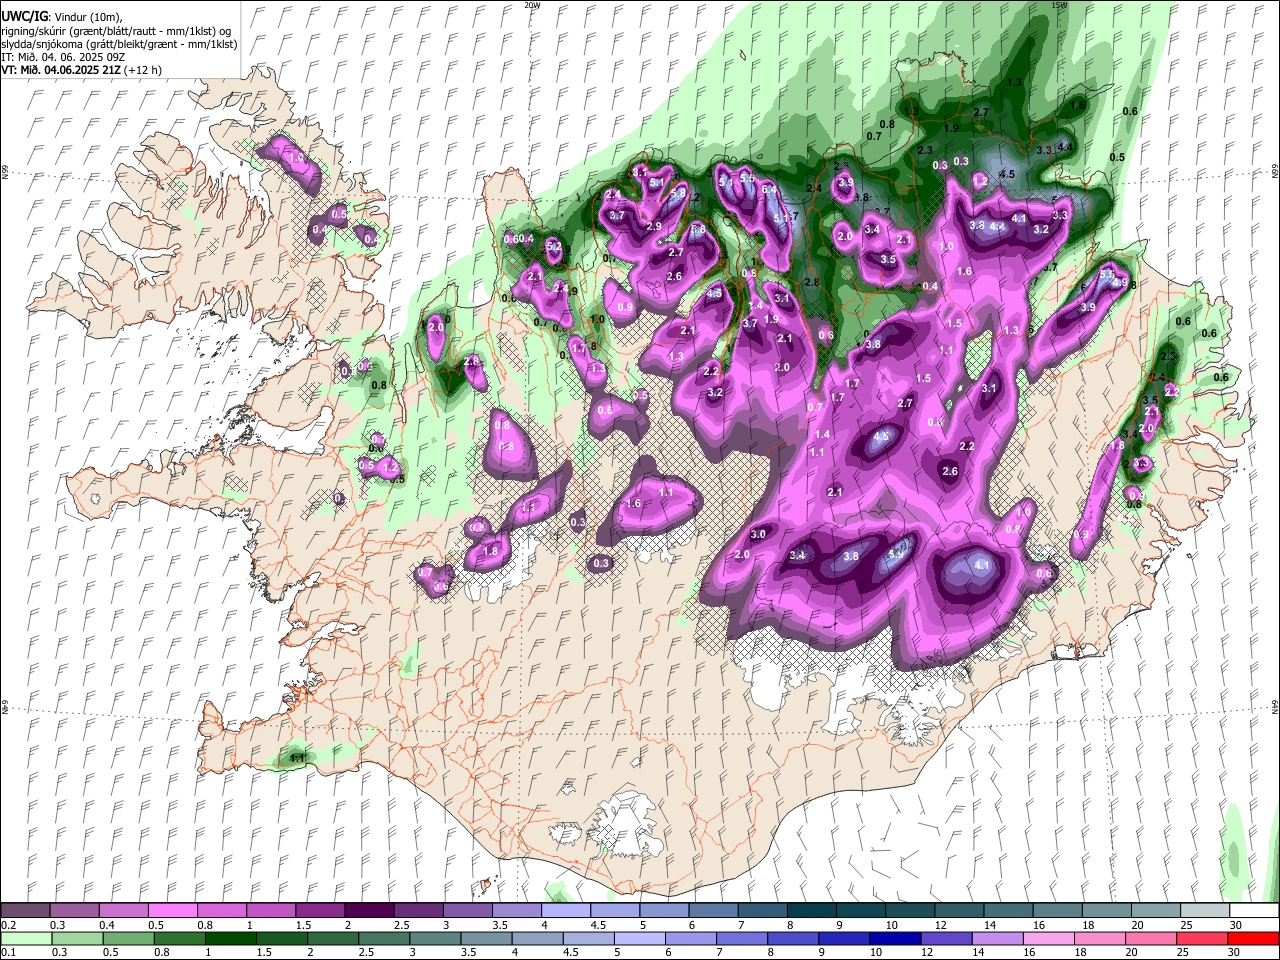Pick bright pink upper-row swatch between 0.5 and 0.8
This screenshot has width=1280, height=960.
(173, 911)
